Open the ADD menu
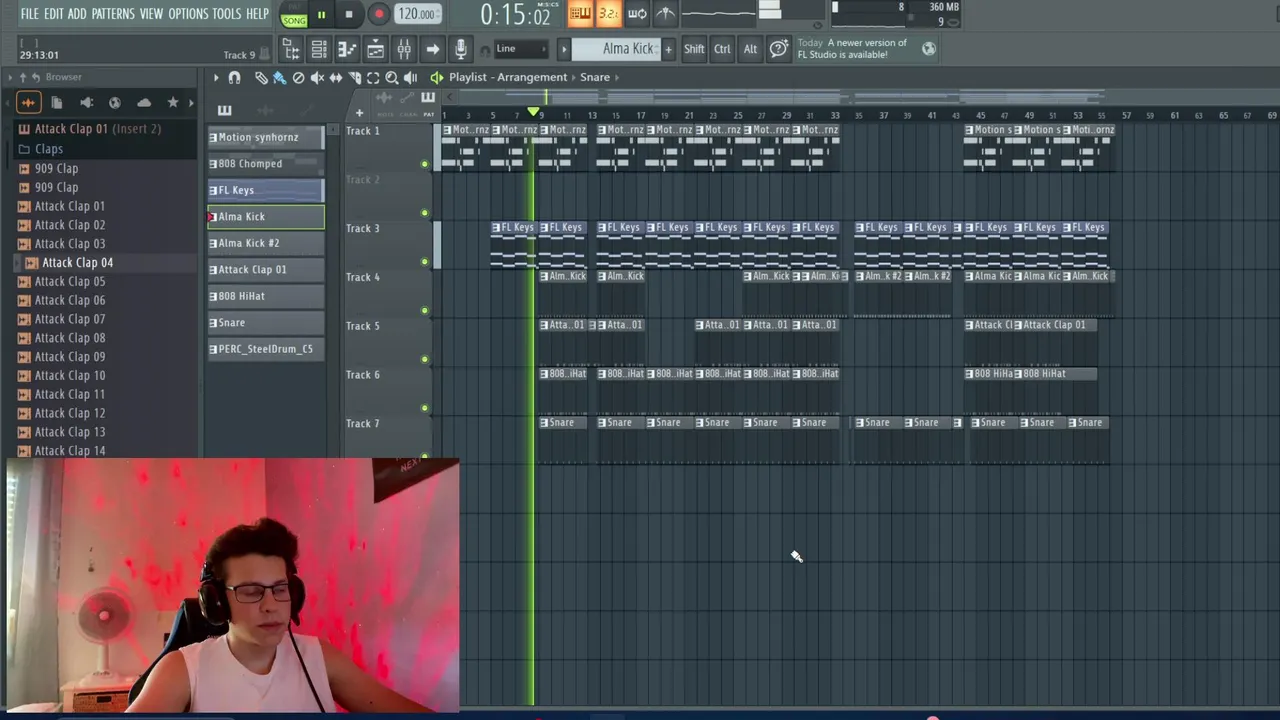 point(77,14)
